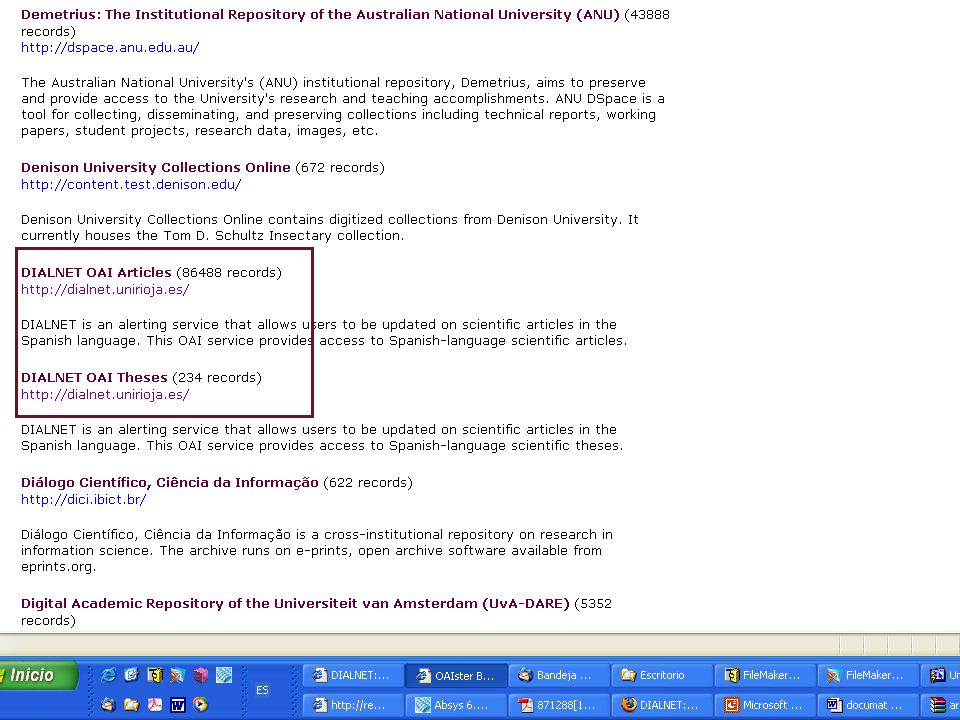Switch to the second FileMaker taskbar window with tools icon
960x720 pixels.
(x=868, y=675)
